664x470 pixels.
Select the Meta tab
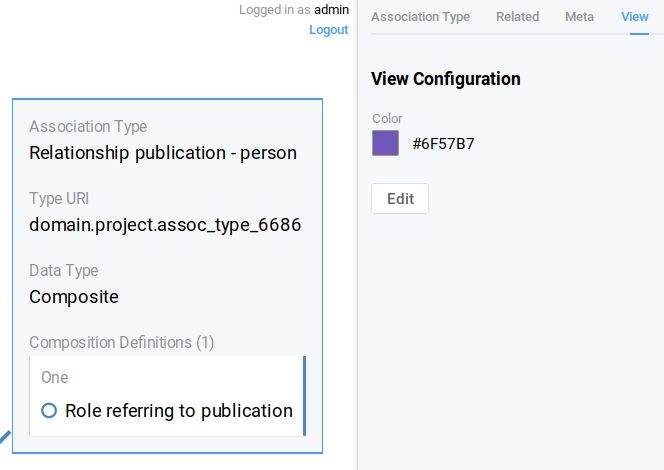pyautogui.click(x=579, y=17)
